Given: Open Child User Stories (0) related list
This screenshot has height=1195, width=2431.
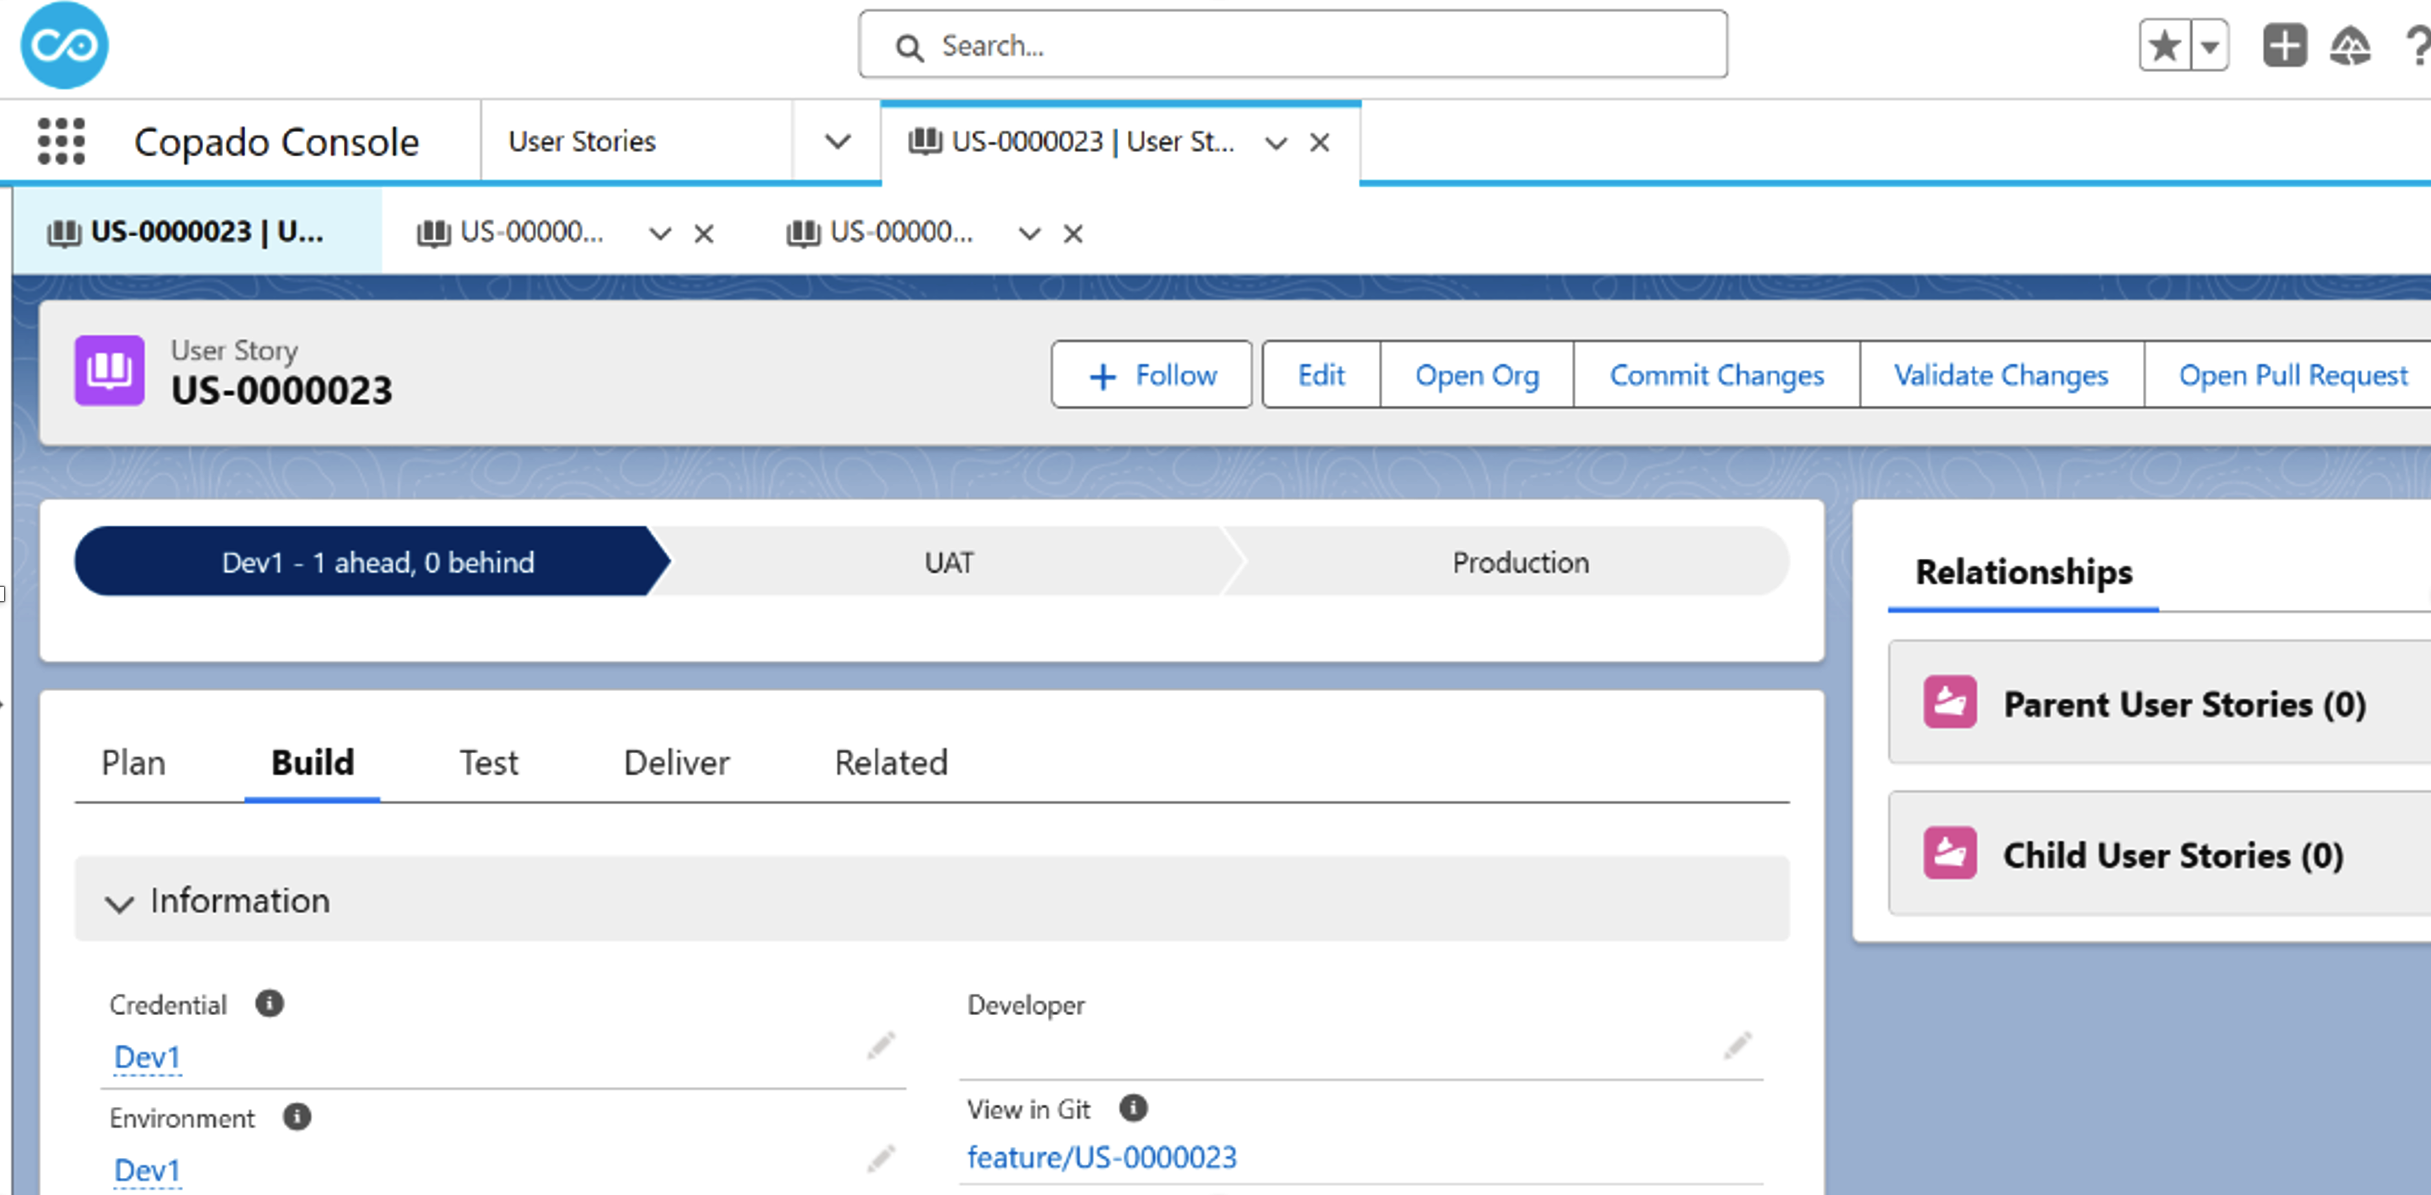Looking at the screenshot, I should pos(2173,855).
